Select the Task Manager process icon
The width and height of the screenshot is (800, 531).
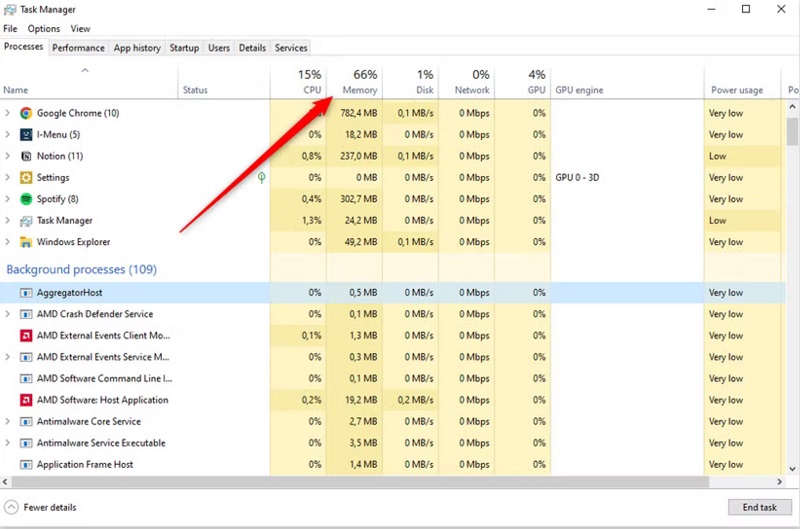point(26,221)
